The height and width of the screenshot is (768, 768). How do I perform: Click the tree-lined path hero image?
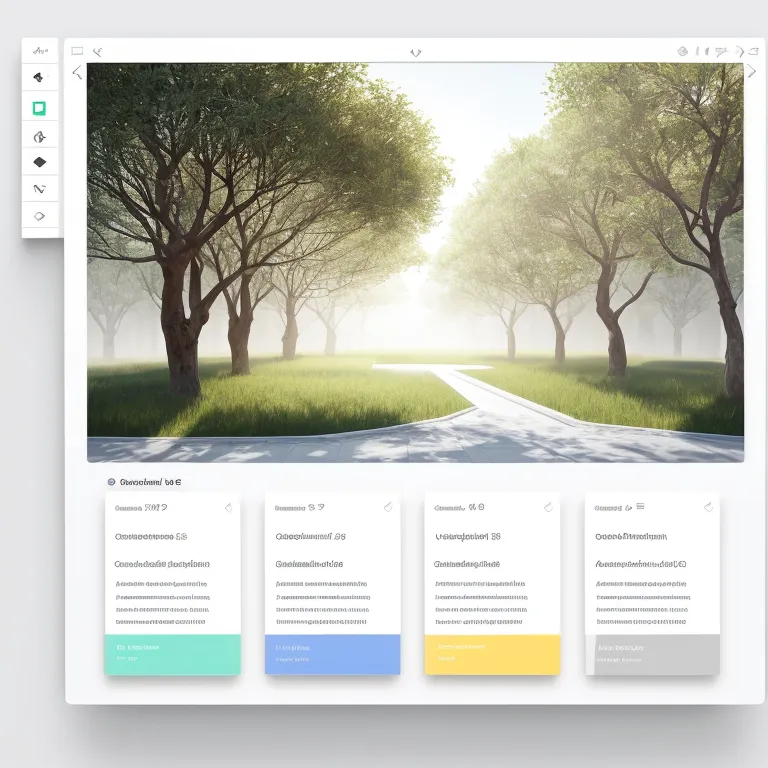[x=415, y=262]
